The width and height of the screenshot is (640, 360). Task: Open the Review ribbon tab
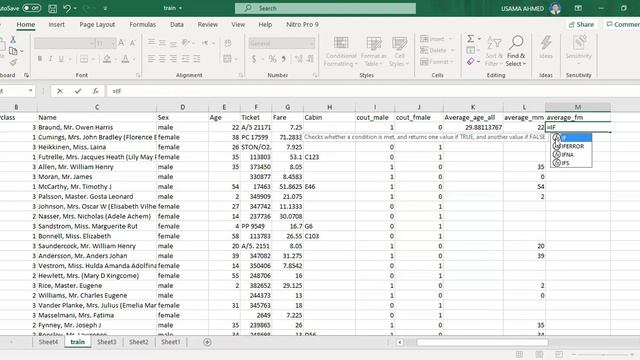point(207,24)
